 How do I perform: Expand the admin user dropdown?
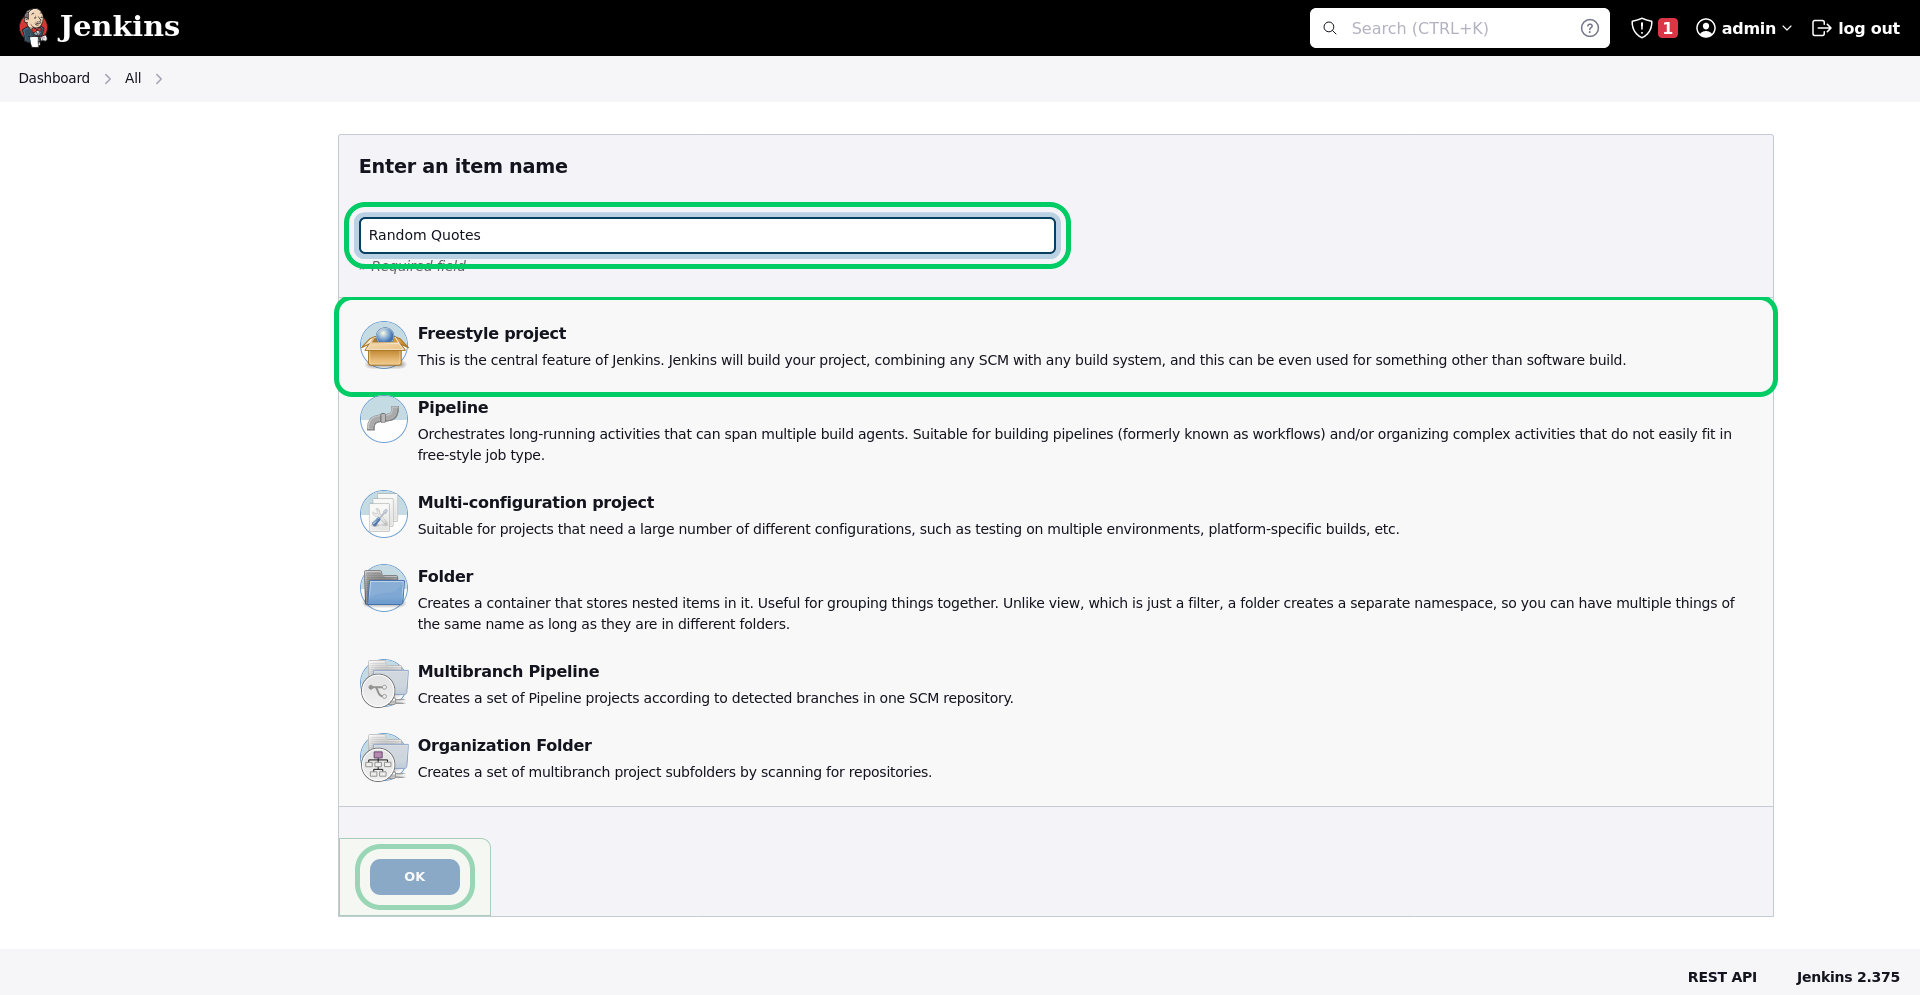pyautogui.click(x=1744, y=28)
